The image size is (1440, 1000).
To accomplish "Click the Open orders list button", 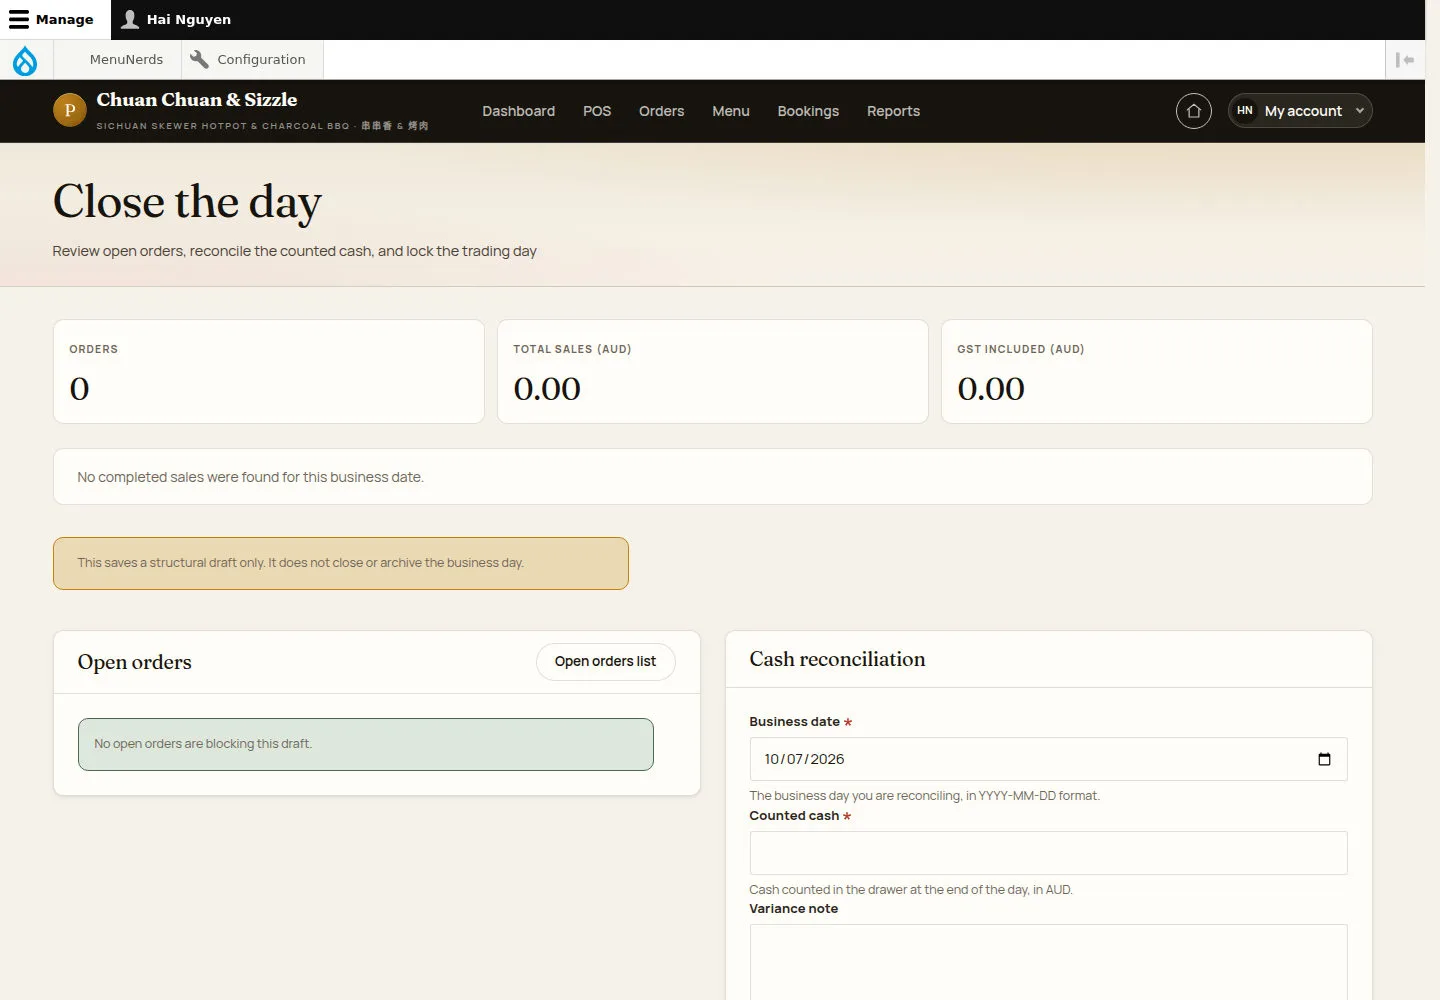I will click(605, 662).
